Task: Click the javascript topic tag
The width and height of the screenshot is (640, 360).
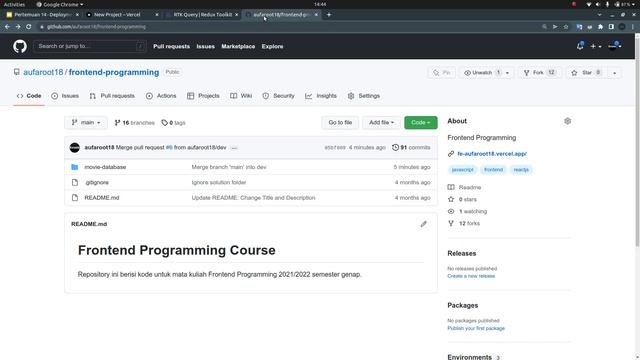Action: [x=462, y=170]
